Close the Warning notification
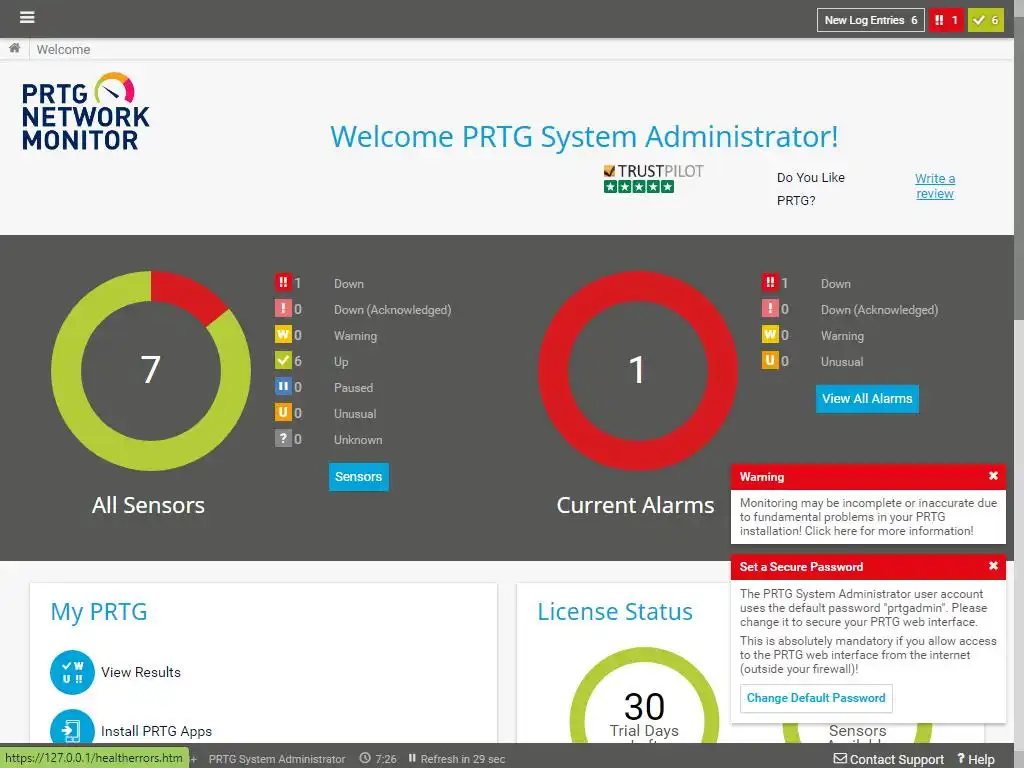The image size is (1024, 768). pos(993,476)
